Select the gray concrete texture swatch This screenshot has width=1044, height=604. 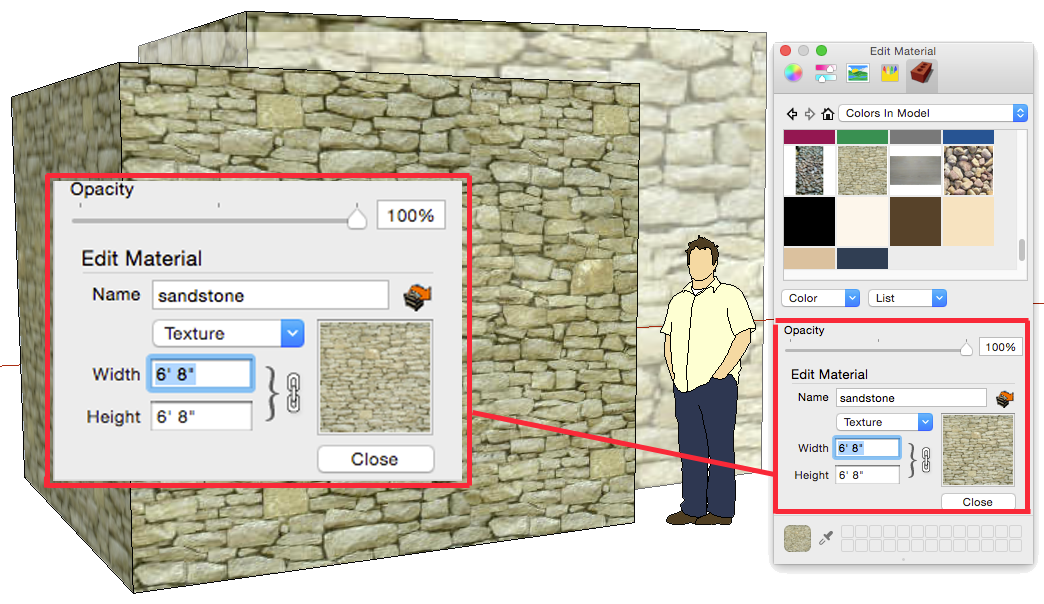915,170
